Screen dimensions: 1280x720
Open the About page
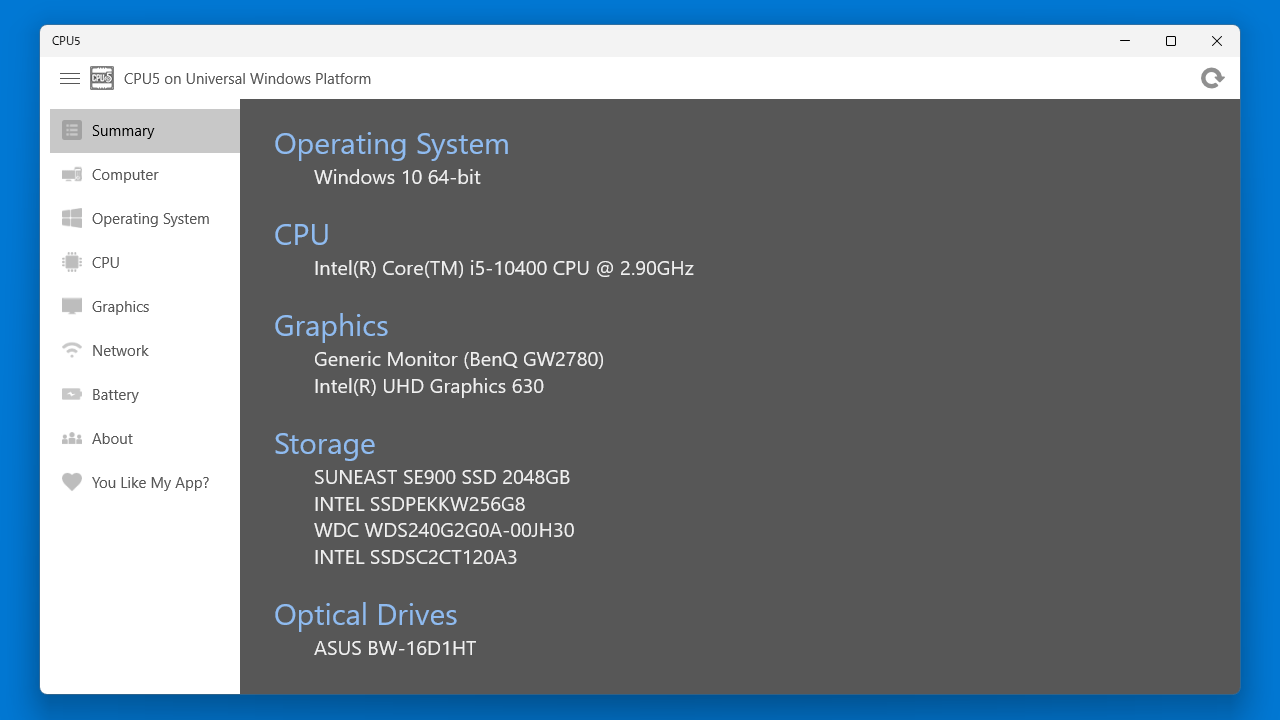[x=145, y=439]
